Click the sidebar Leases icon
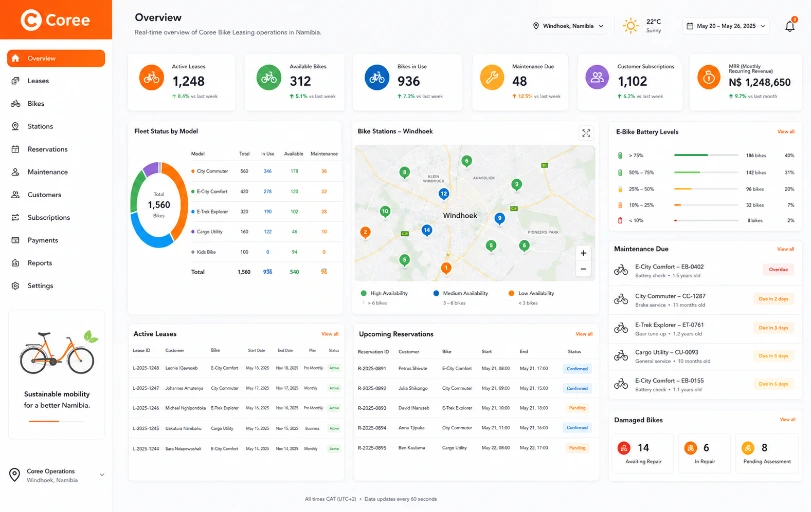811x512 pixels. coord(16,81)
